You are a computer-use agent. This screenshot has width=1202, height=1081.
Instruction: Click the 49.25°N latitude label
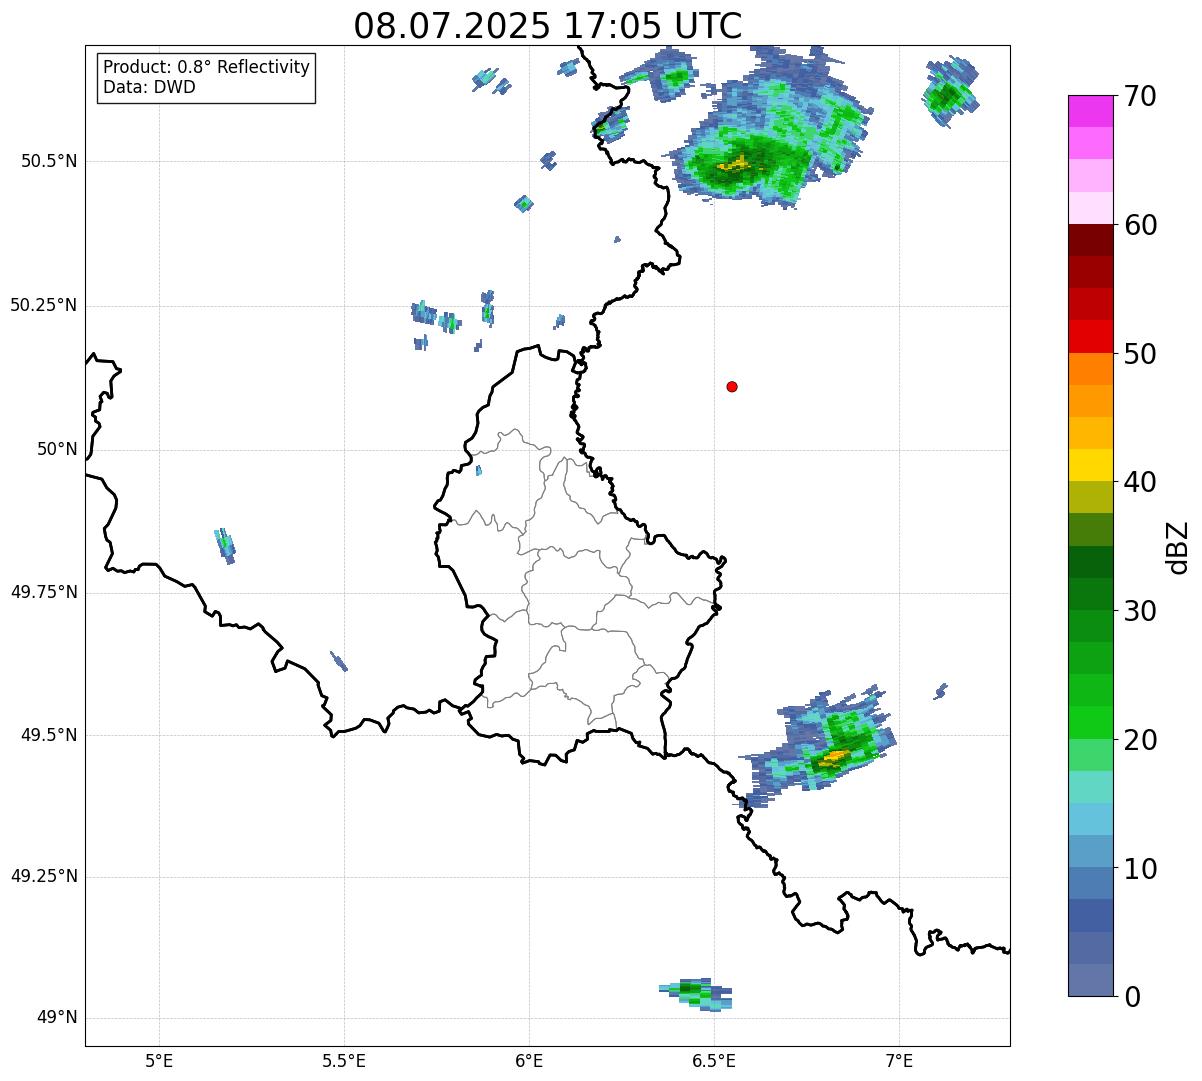coord(44,876)
